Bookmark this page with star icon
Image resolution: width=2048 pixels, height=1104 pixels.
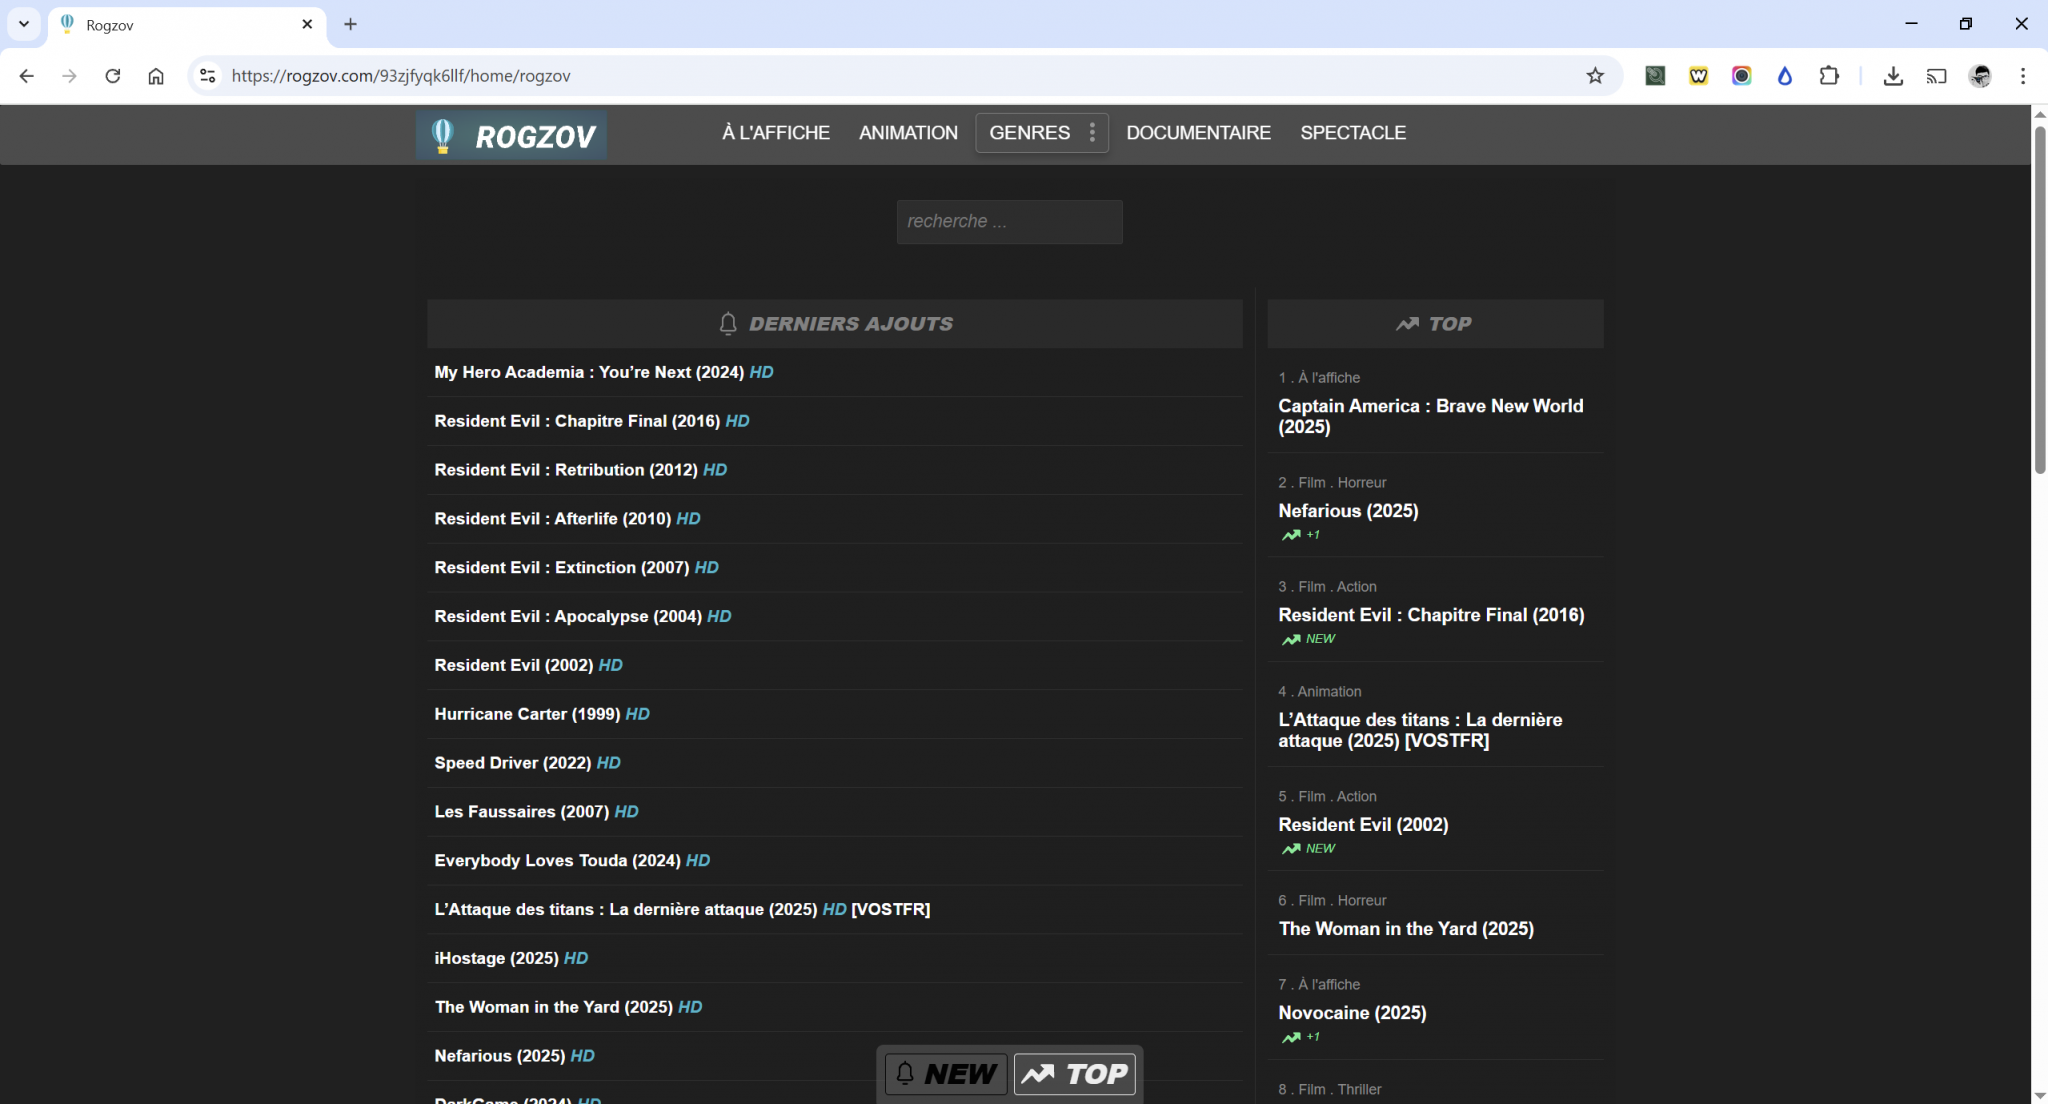click(1595, 76)
